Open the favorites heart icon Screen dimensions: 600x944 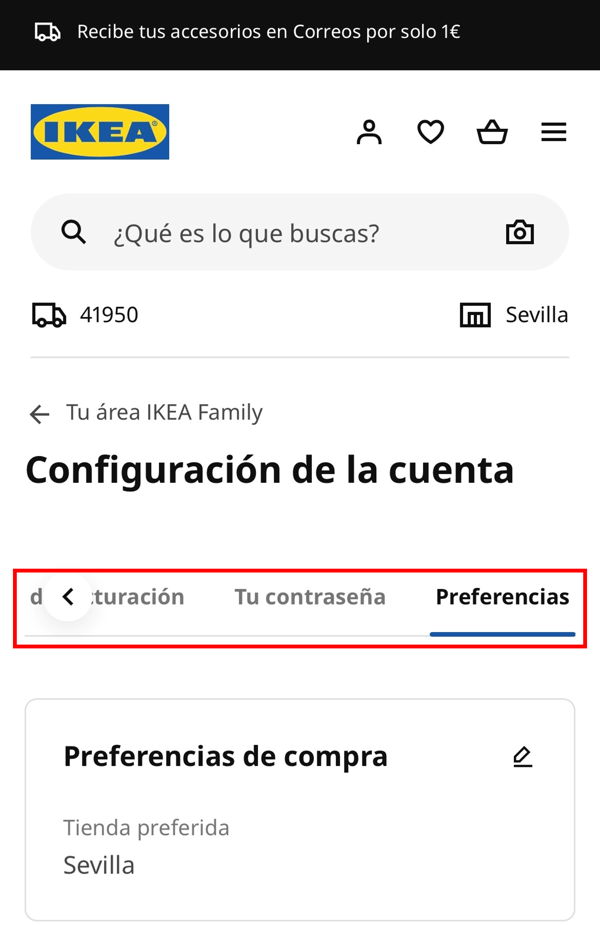pyautogui.click(x=431, y=132)
